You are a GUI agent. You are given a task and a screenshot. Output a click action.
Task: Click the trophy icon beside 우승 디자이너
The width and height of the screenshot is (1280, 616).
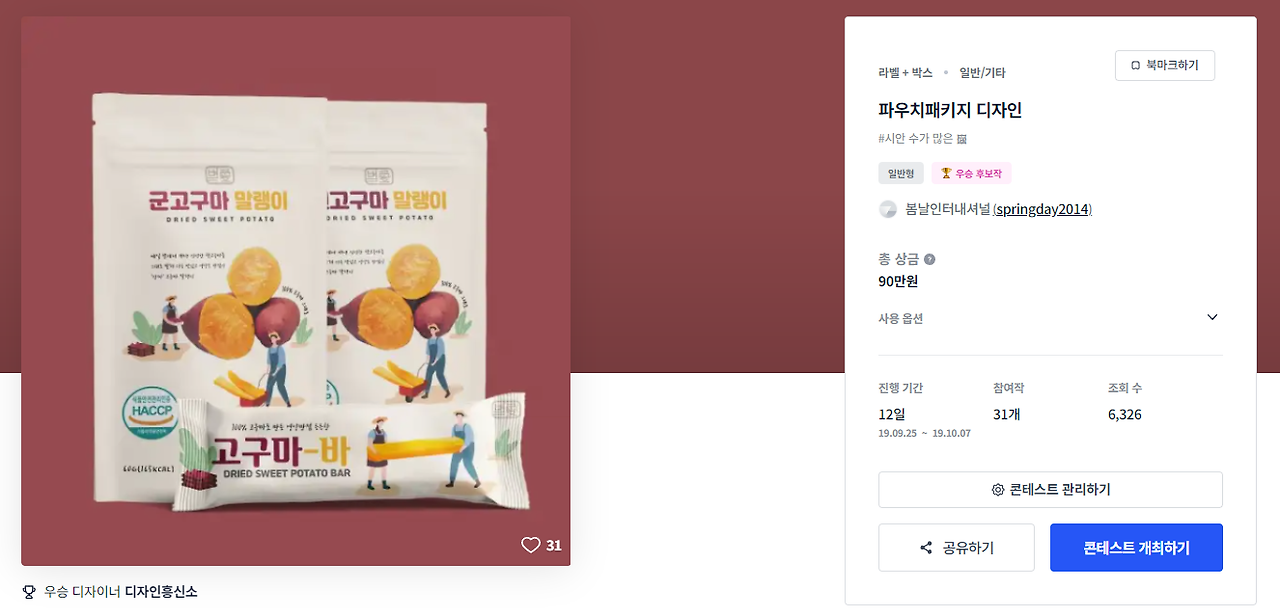pyautogui.click(x=29, y=592)
